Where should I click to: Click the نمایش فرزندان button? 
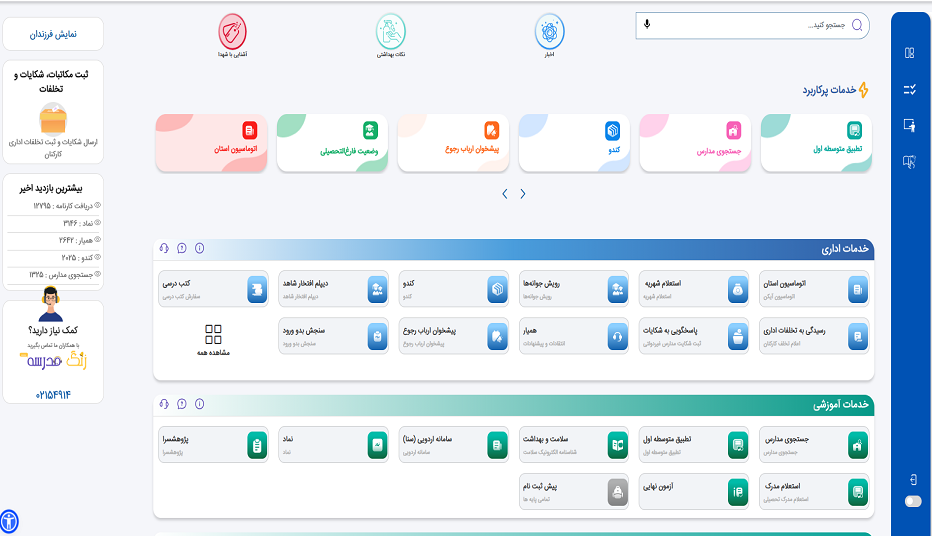click(x=53, y=34)
